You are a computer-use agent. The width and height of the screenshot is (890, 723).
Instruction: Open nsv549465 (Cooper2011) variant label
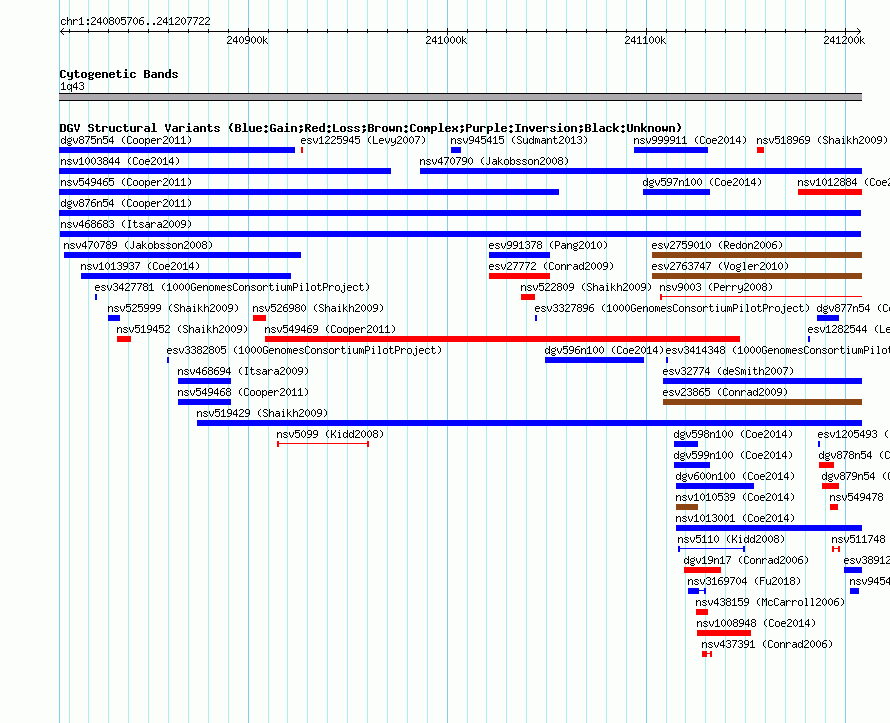pyautogui.click(x=126, y=182)
